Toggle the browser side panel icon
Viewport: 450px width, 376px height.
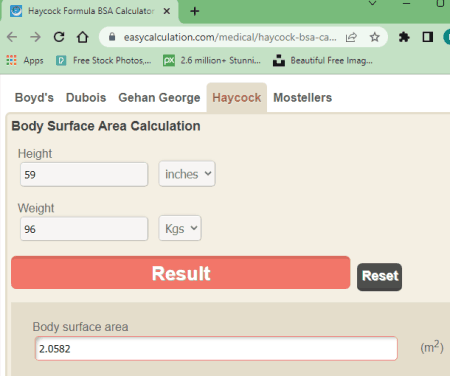(428, 37)
